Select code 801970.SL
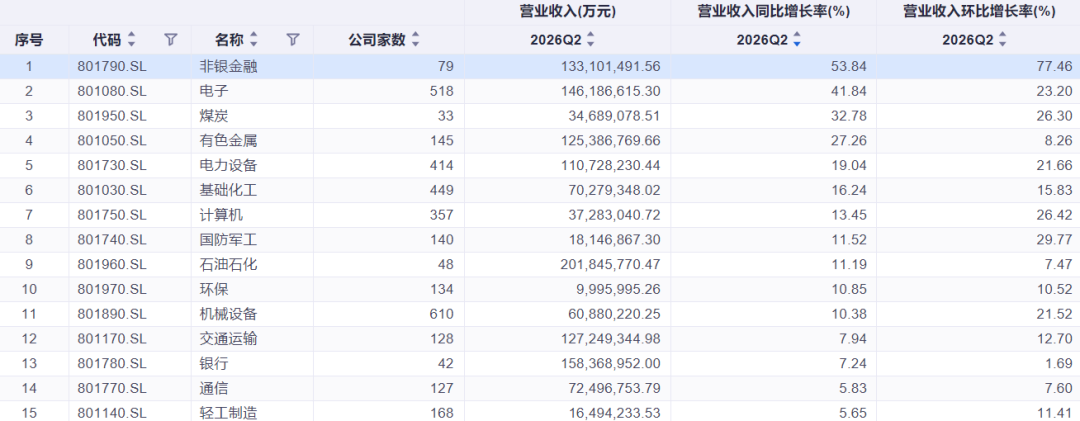 pyautogui.click(x=112, y=289)
